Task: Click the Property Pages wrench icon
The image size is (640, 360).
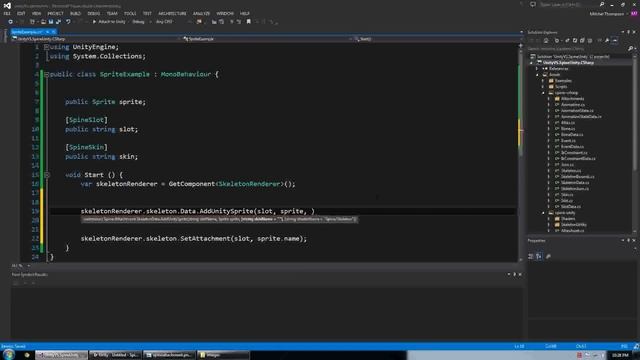Action: point(548,256)
